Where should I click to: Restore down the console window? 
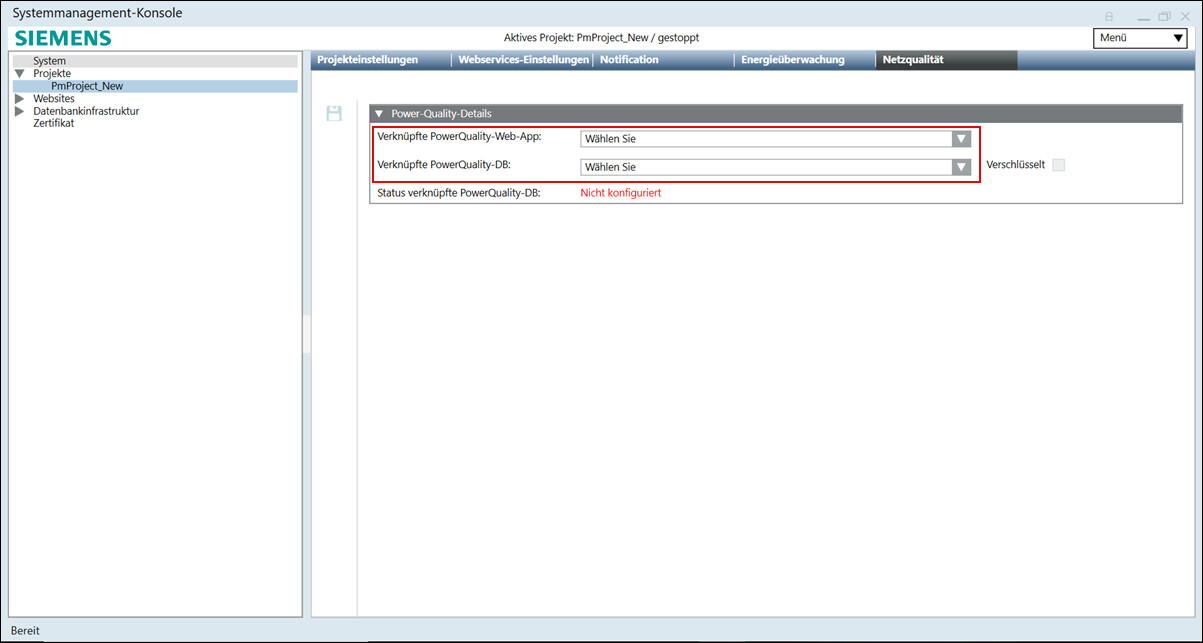1164,17
